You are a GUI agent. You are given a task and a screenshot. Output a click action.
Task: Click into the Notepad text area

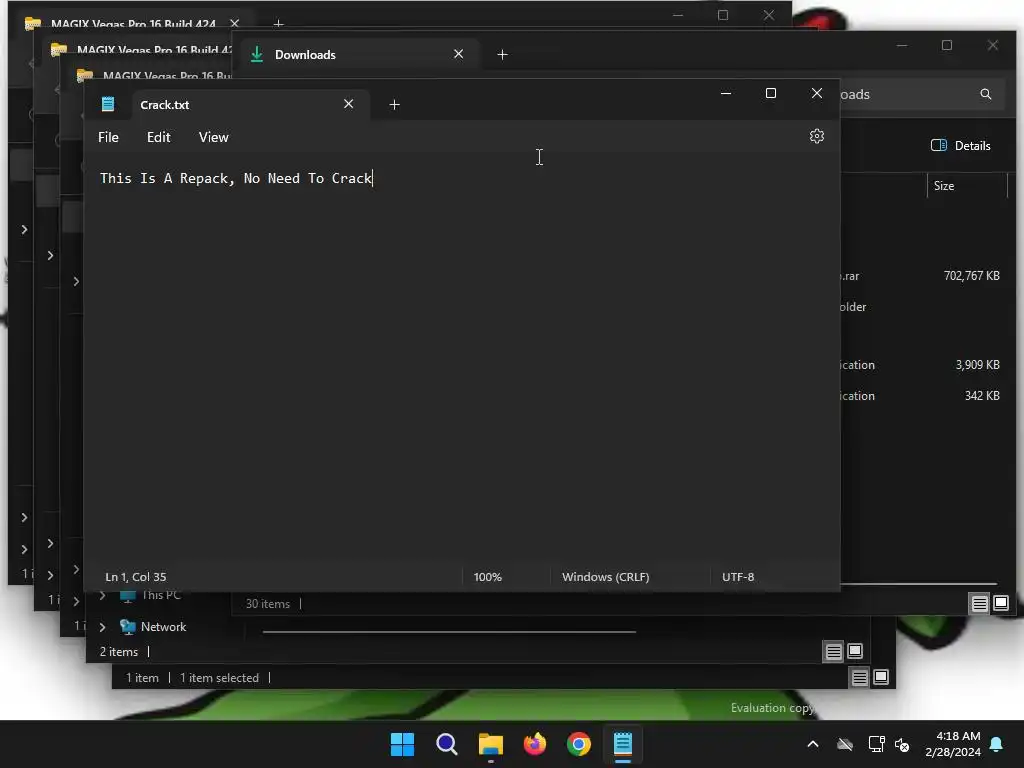[461, 359]
